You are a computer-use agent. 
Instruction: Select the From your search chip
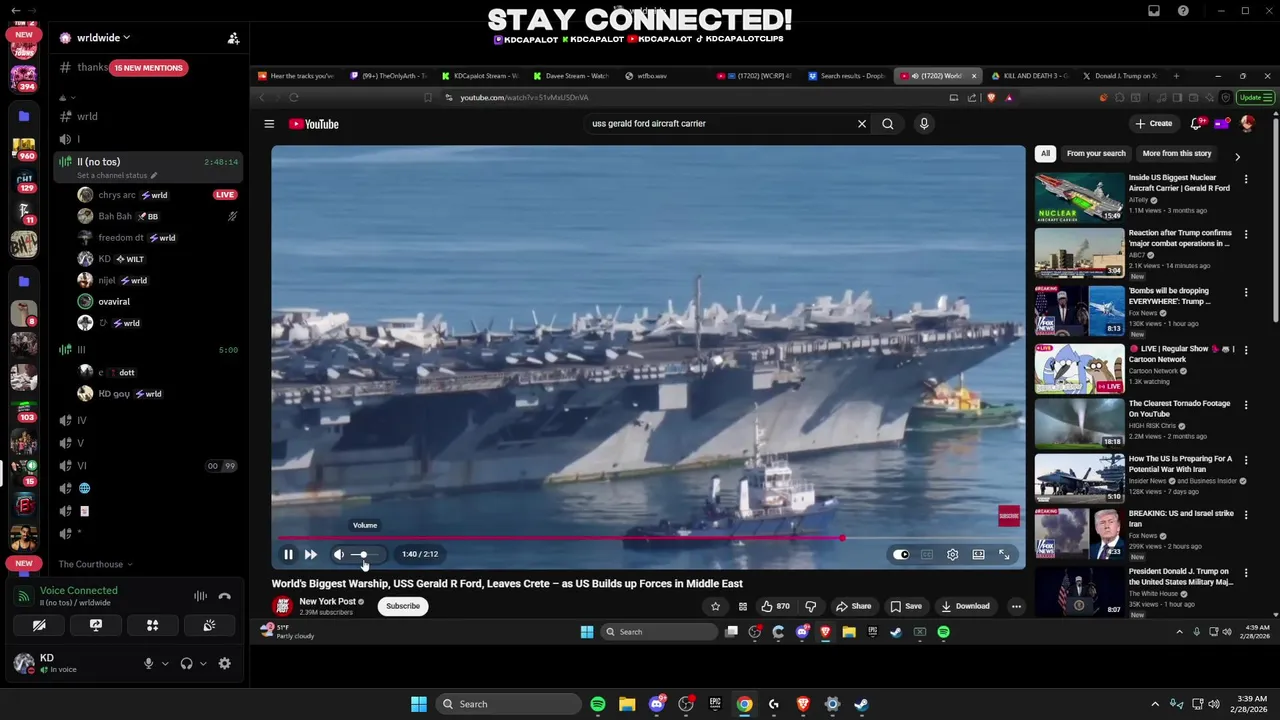pyautogui.click(x=1096, y=153)
